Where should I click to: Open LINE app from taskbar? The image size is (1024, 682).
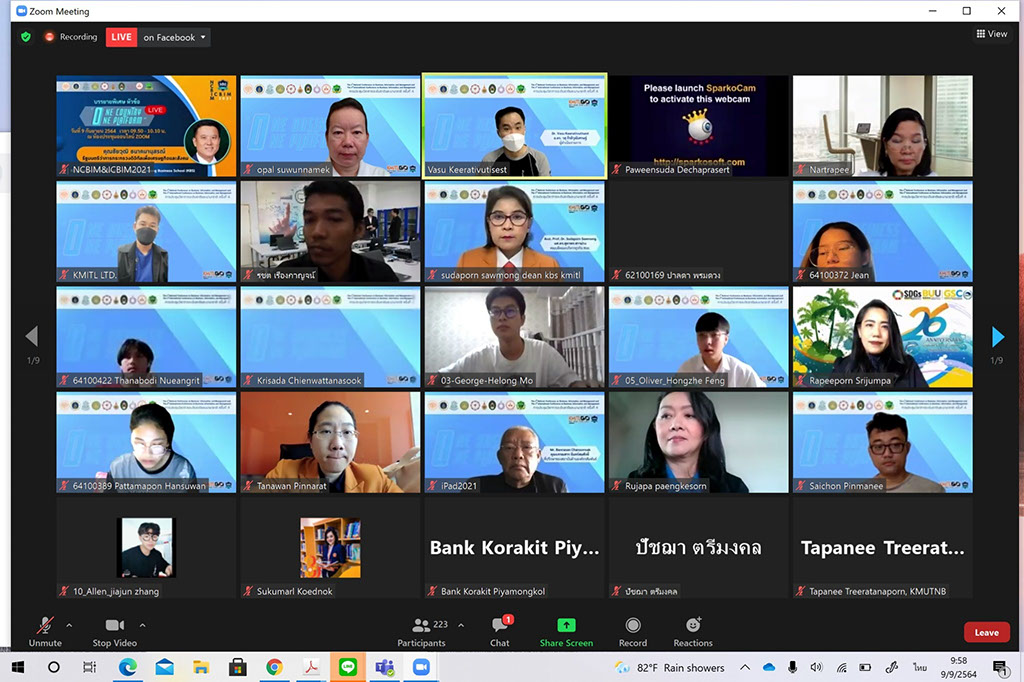348,667
